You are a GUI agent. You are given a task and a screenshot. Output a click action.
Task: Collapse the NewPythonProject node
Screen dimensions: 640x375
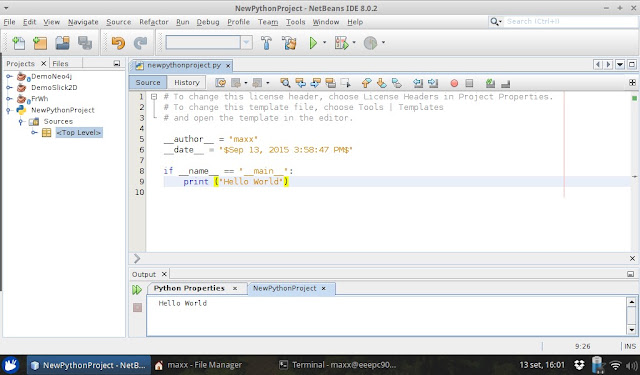point(9,110)
